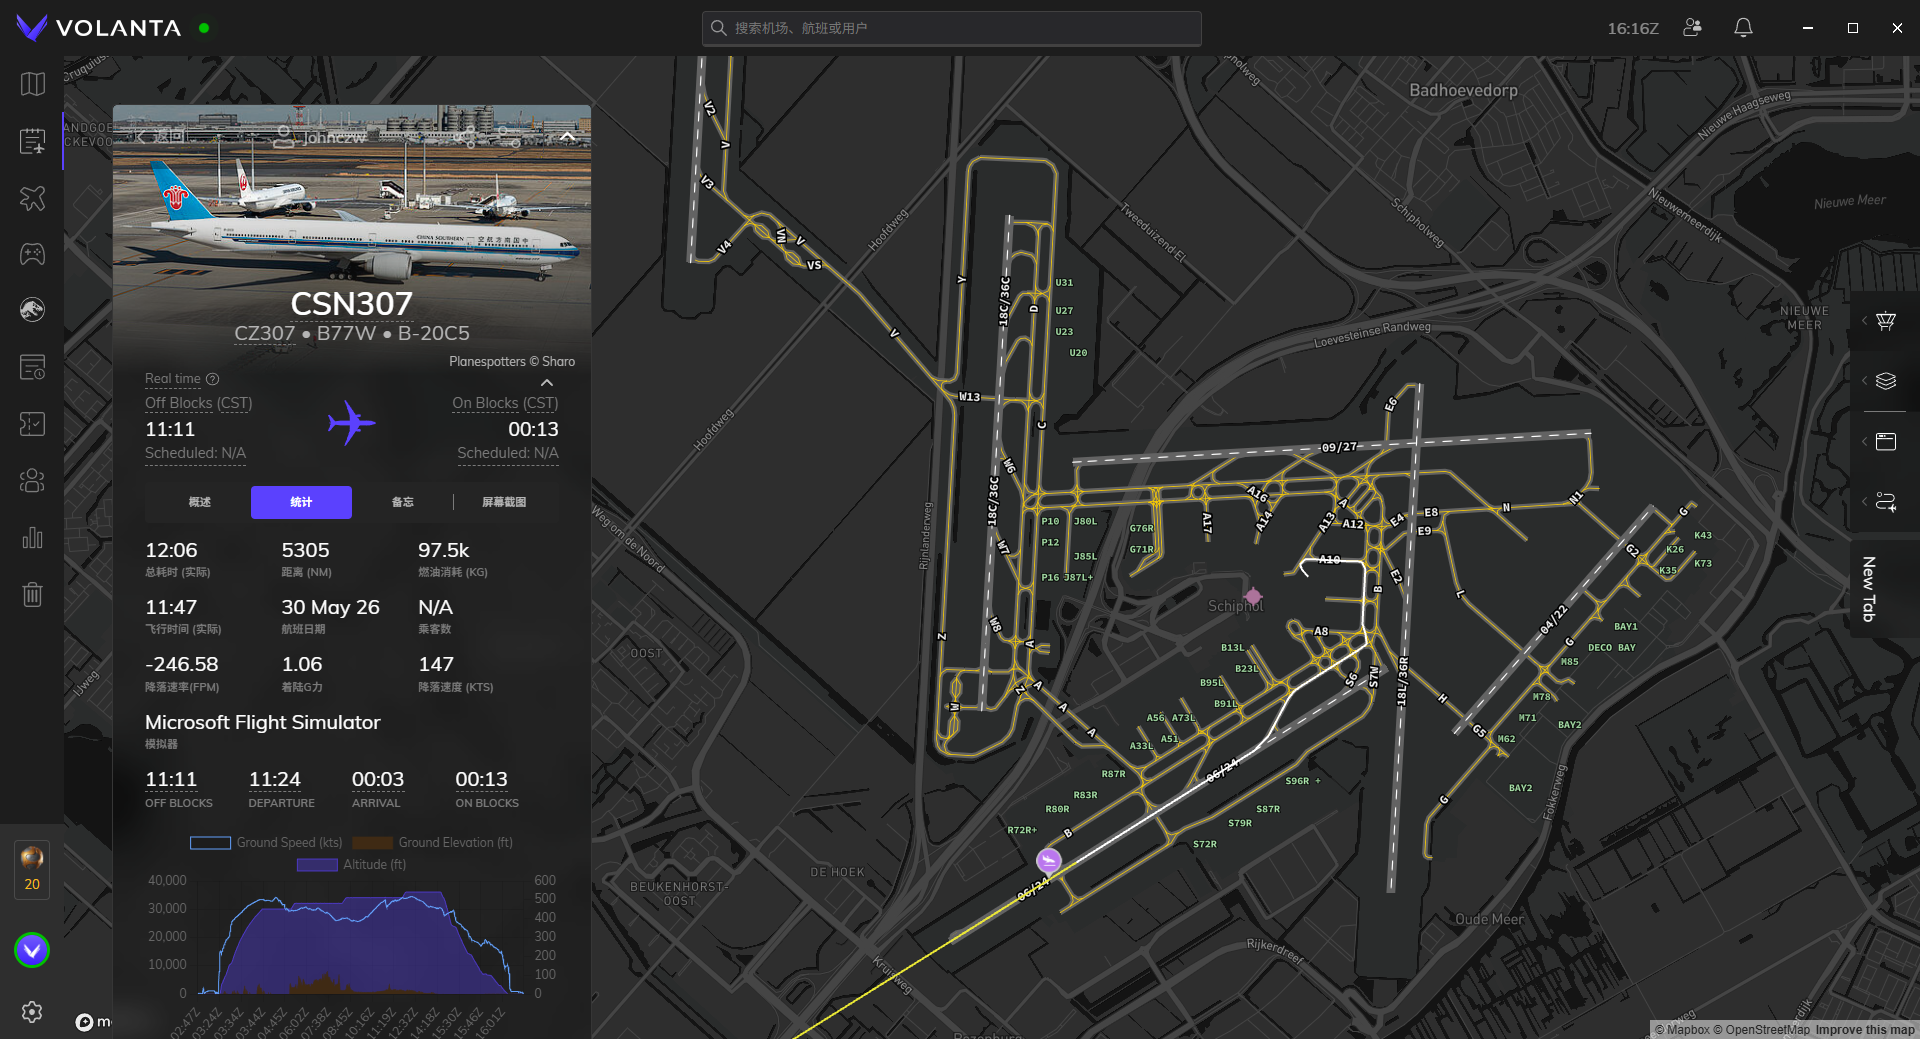Click the purple aircraft marker on runway
Image resolution: width=1920 pixels, height=1039 pixels.
click(x=1048, y=860)
